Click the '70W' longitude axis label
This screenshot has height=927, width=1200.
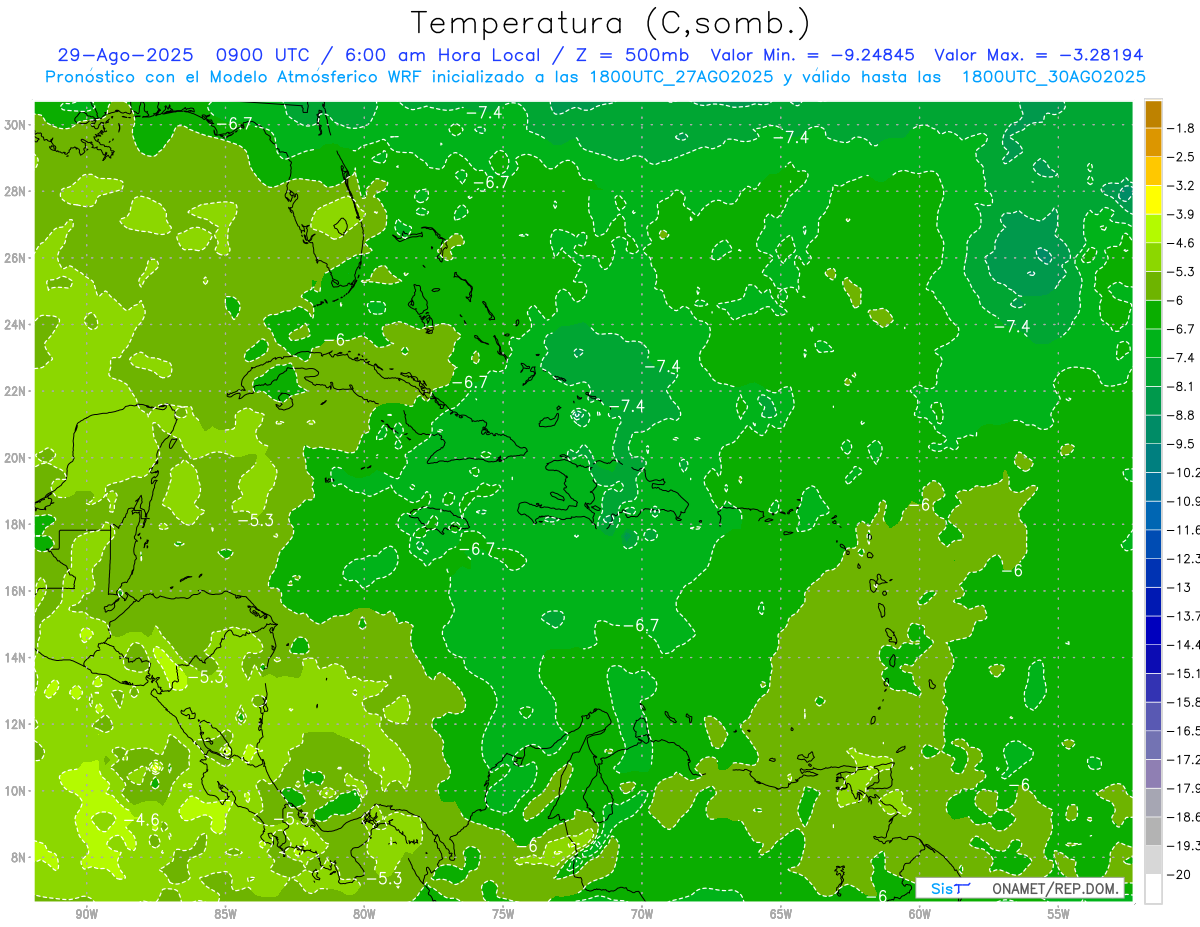(x=642, y=913)
